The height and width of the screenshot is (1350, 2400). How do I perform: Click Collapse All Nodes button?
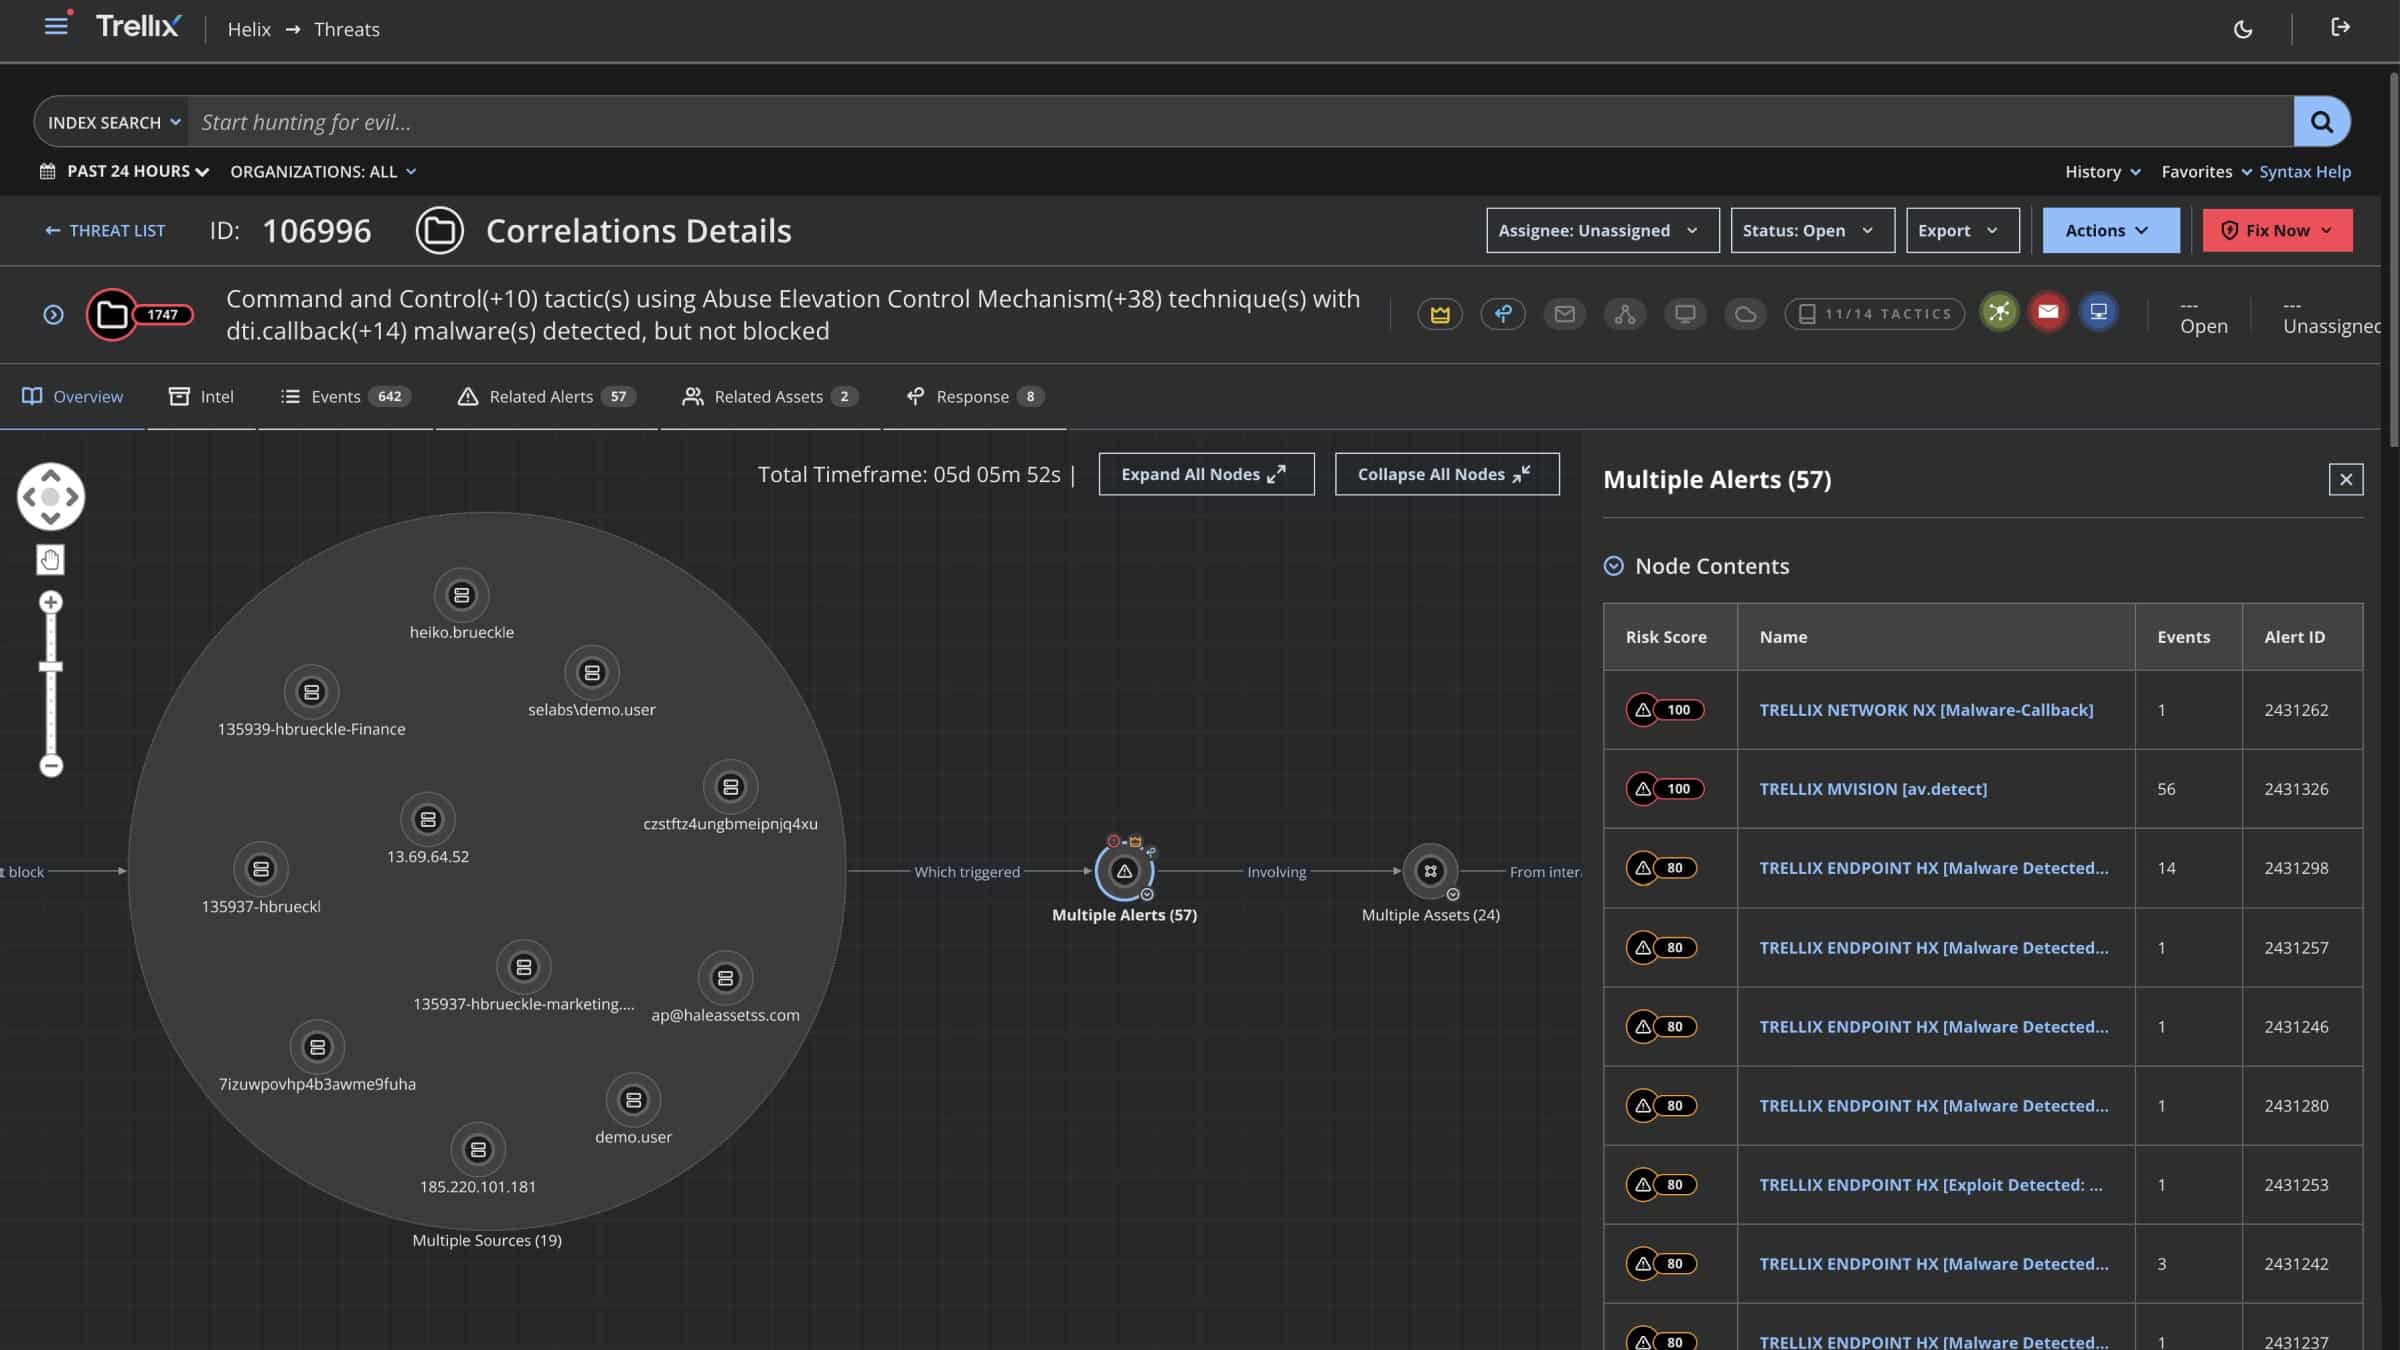click(1446, 474)
